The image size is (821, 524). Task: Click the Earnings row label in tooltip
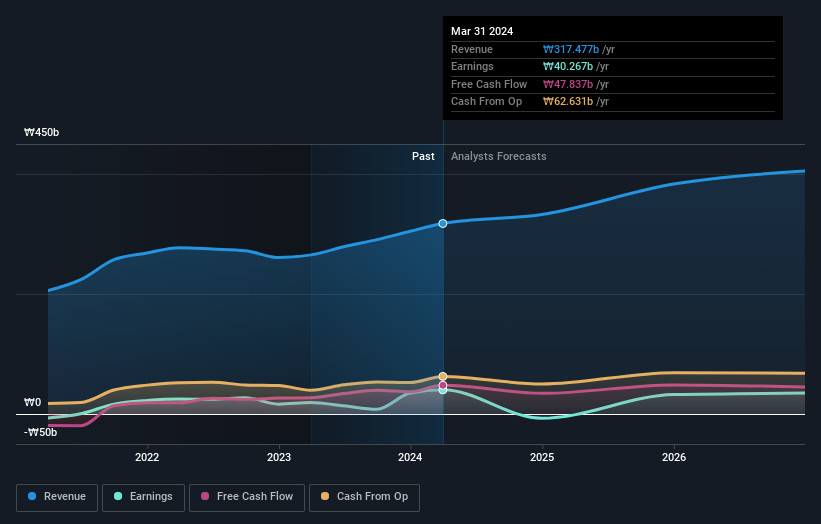(472, 66)
